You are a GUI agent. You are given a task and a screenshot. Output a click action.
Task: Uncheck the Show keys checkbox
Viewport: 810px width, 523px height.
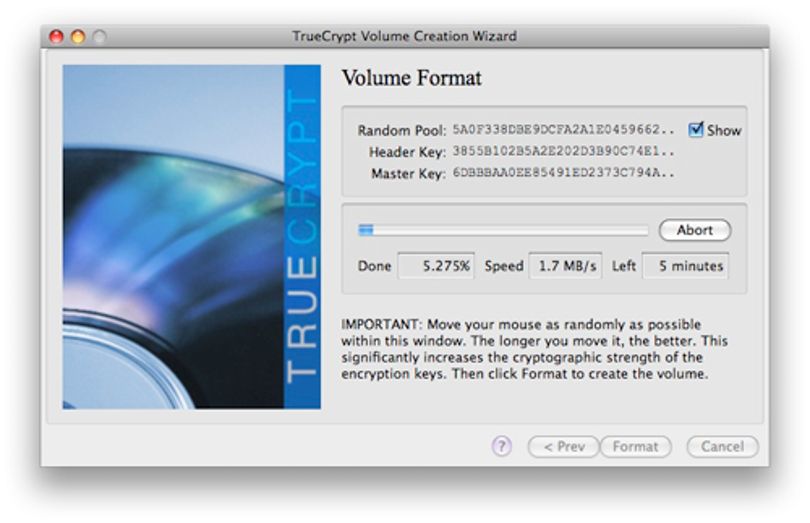click(695, 129)
